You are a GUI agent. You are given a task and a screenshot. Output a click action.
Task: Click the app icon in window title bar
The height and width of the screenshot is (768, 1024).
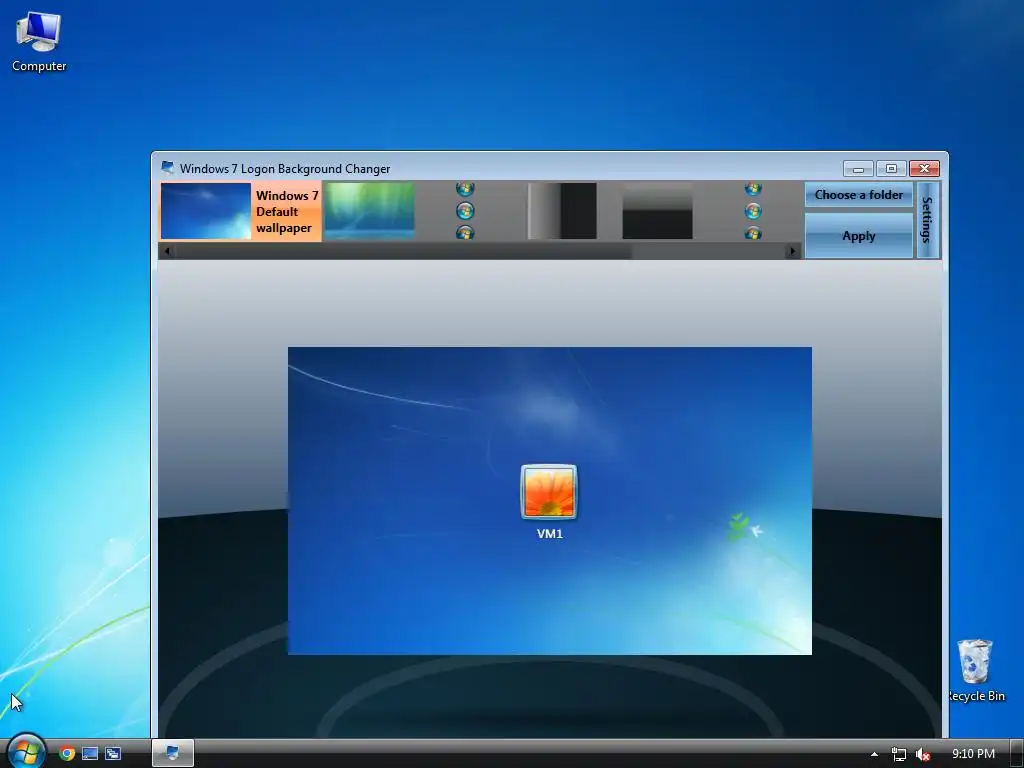click(168, 168)
